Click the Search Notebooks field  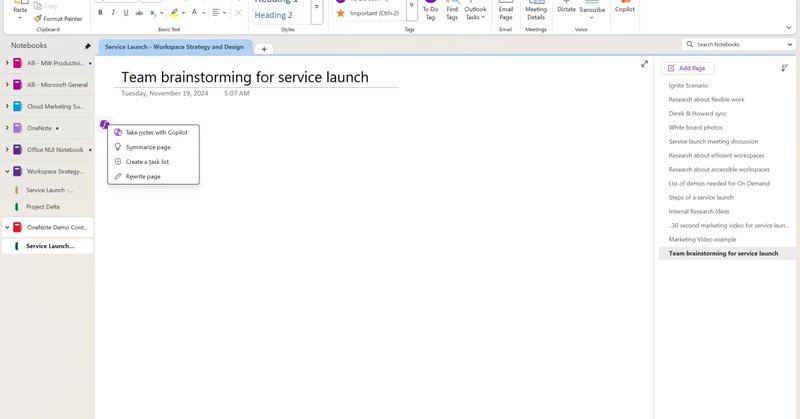(x=735, y=44)
